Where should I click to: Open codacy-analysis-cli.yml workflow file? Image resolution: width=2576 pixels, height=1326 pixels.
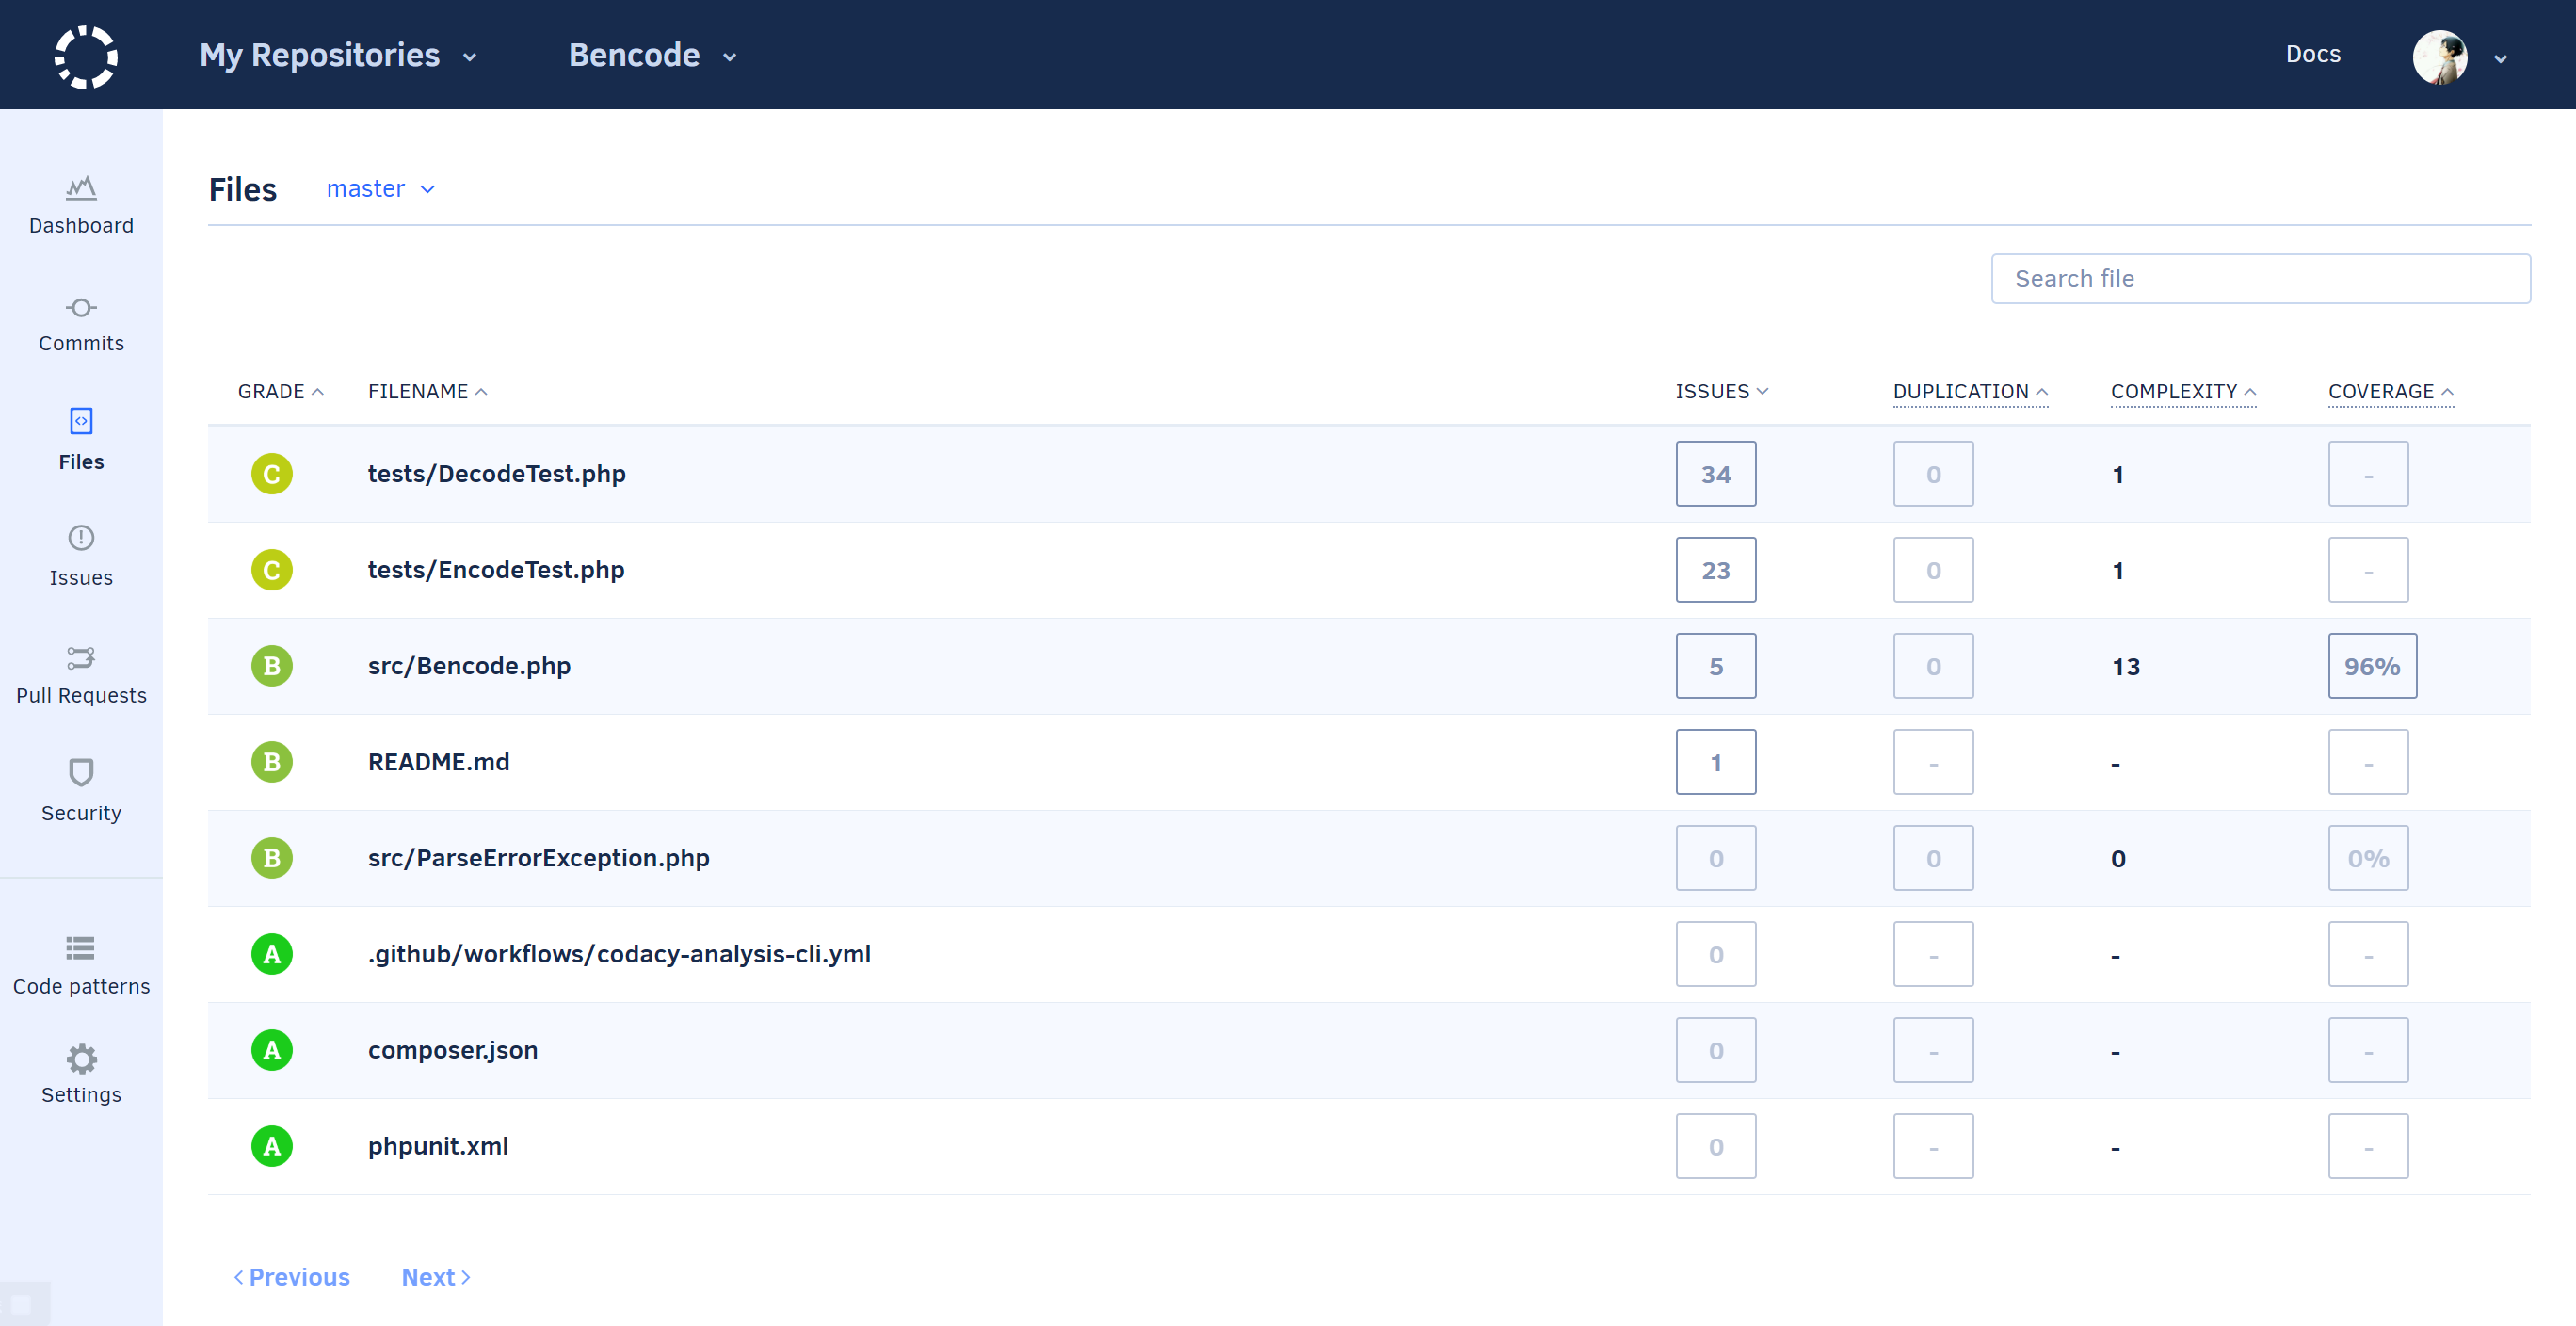(619, 954)
